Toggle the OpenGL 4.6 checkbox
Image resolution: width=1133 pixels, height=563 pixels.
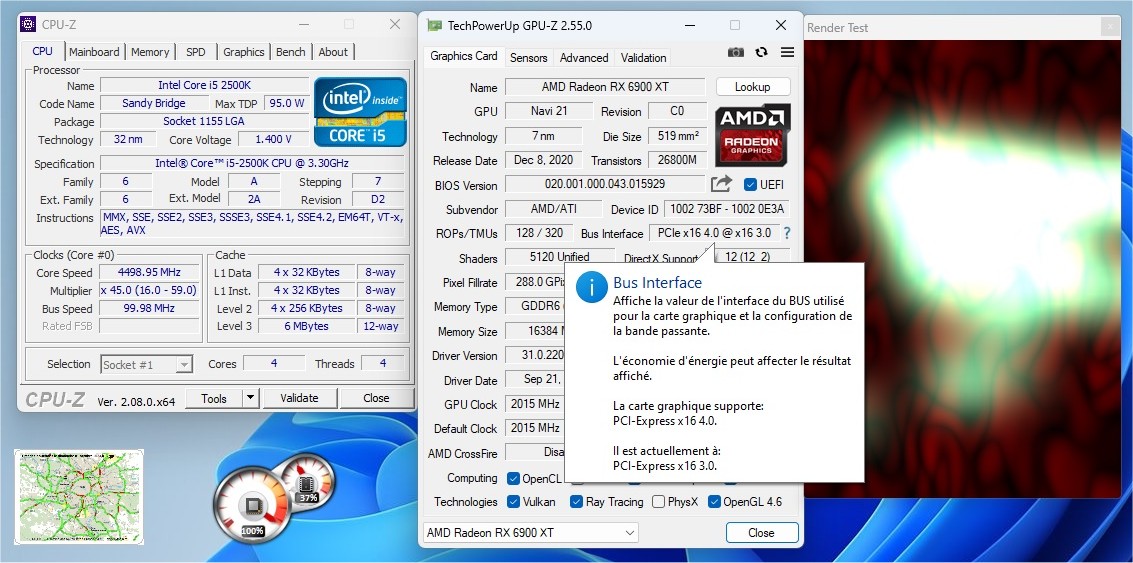714,502
